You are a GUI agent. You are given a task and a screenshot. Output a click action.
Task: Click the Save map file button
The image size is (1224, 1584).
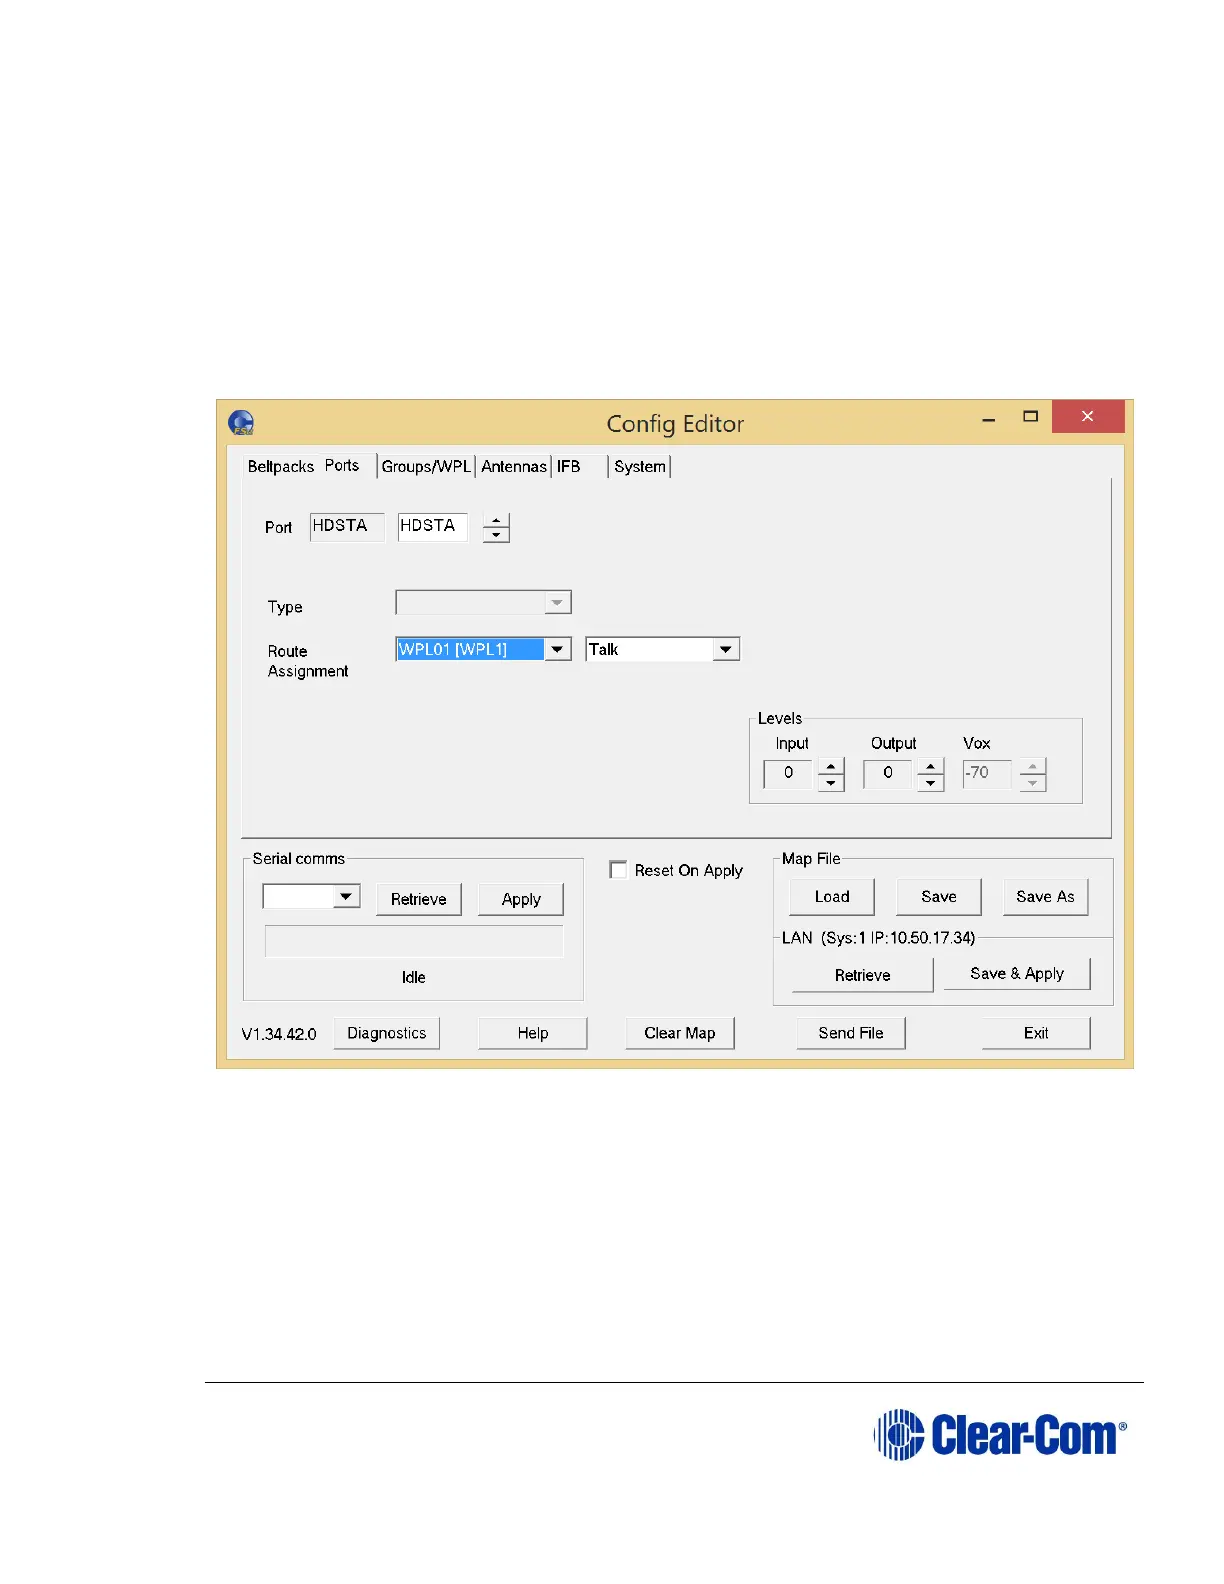point(939,897)
